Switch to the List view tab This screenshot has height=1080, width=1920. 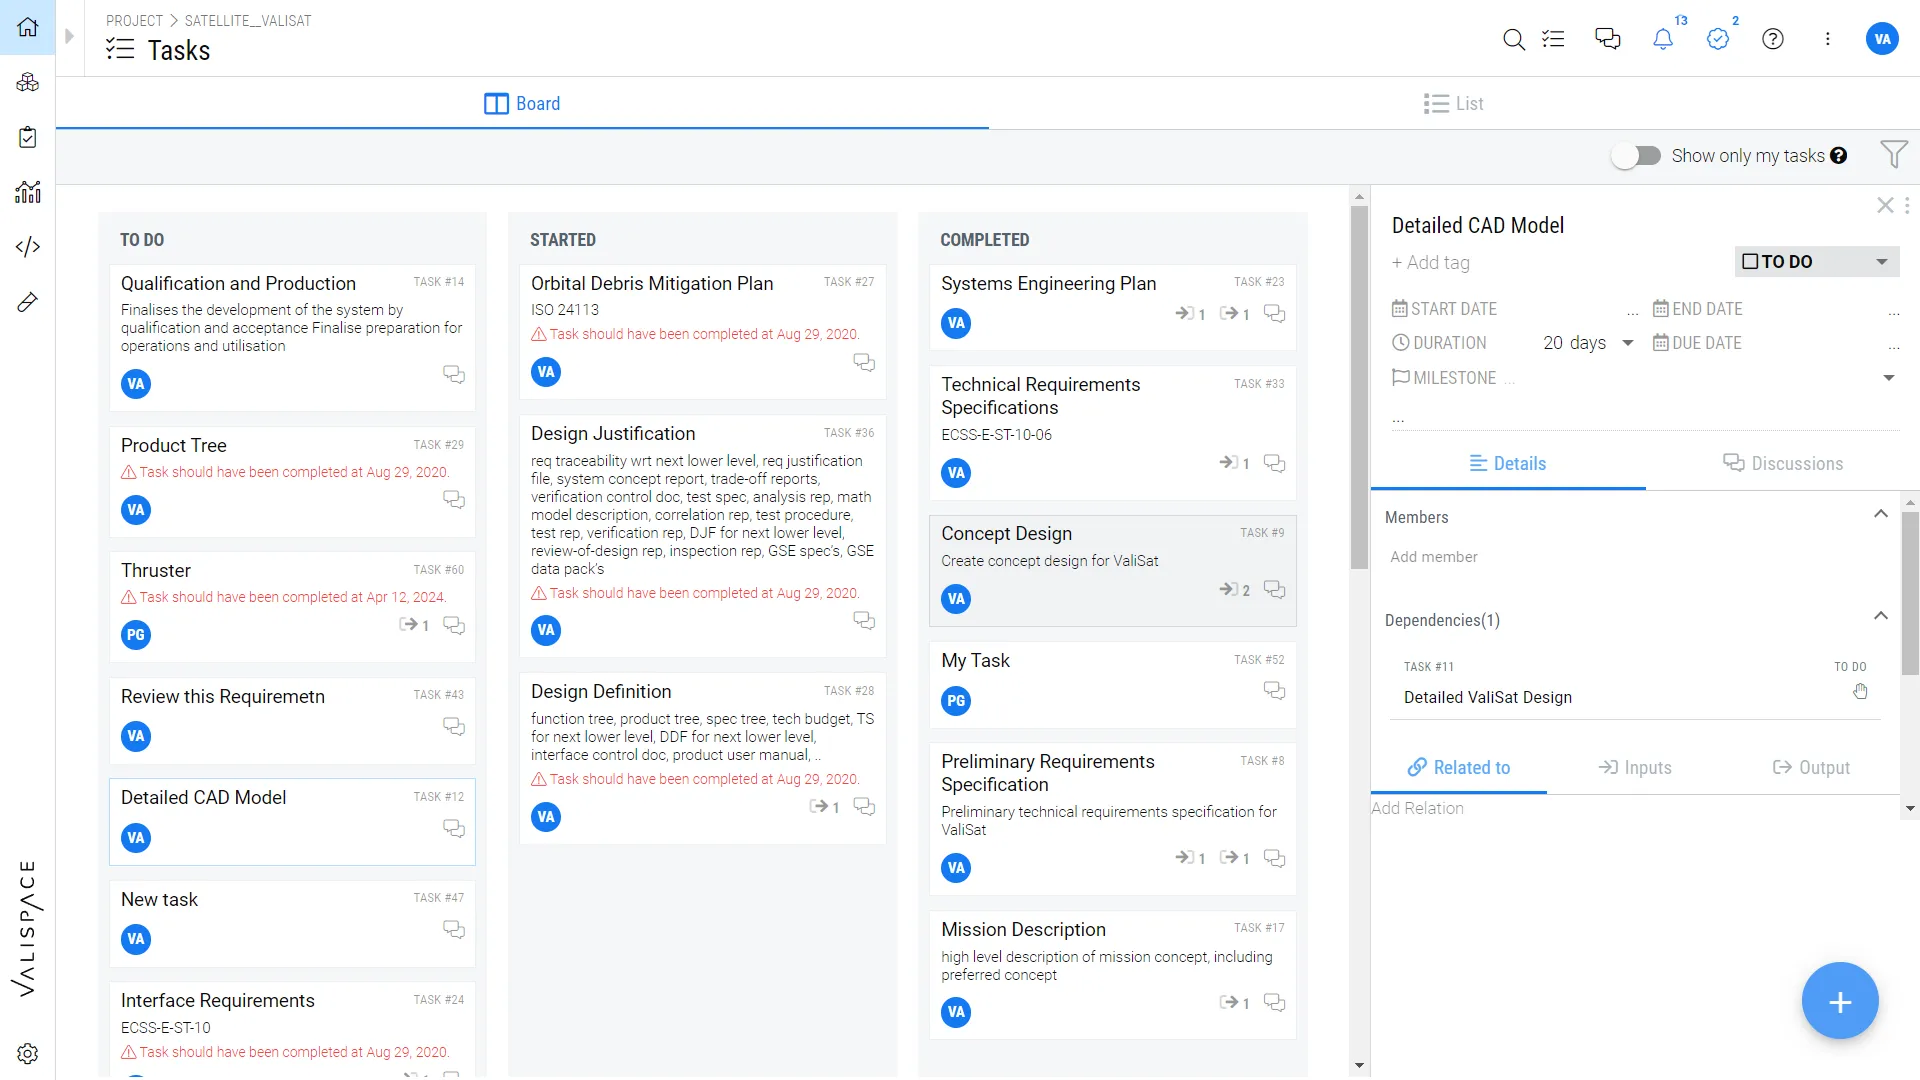[x=1453, y=104]
